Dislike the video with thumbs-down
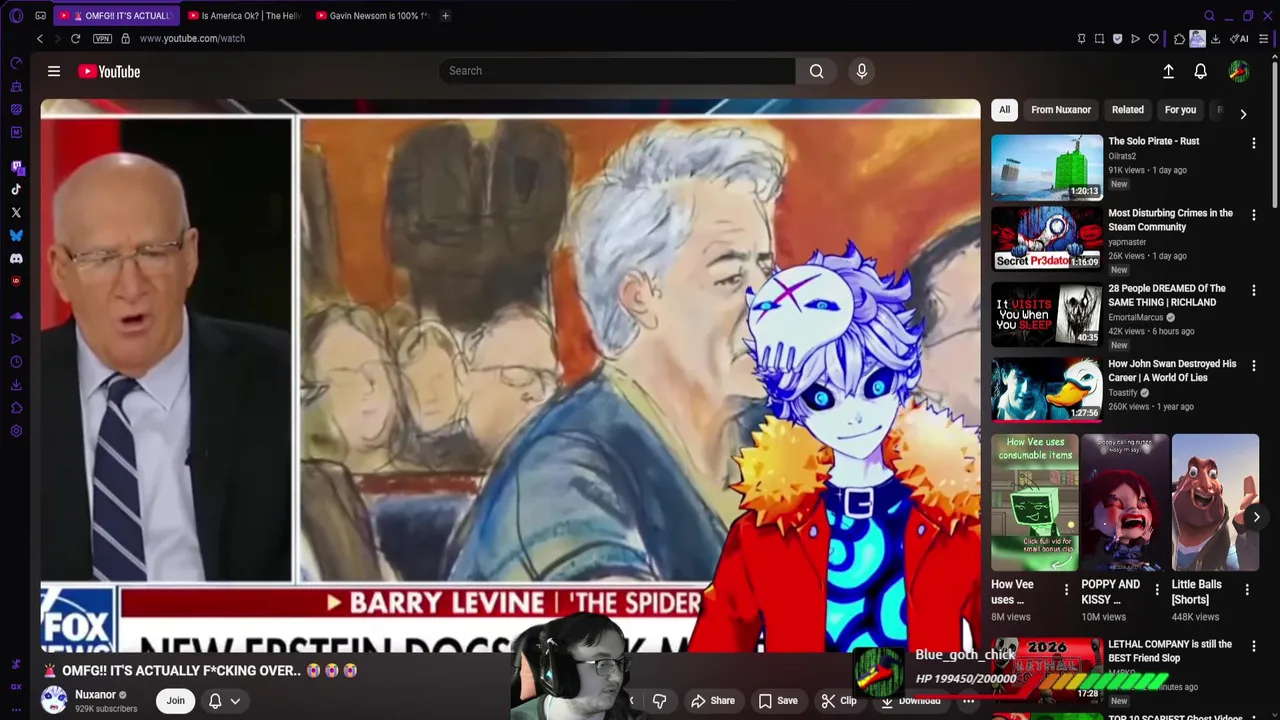The width and height of the screenshot is (1280, 720). [x=659, y=701]
